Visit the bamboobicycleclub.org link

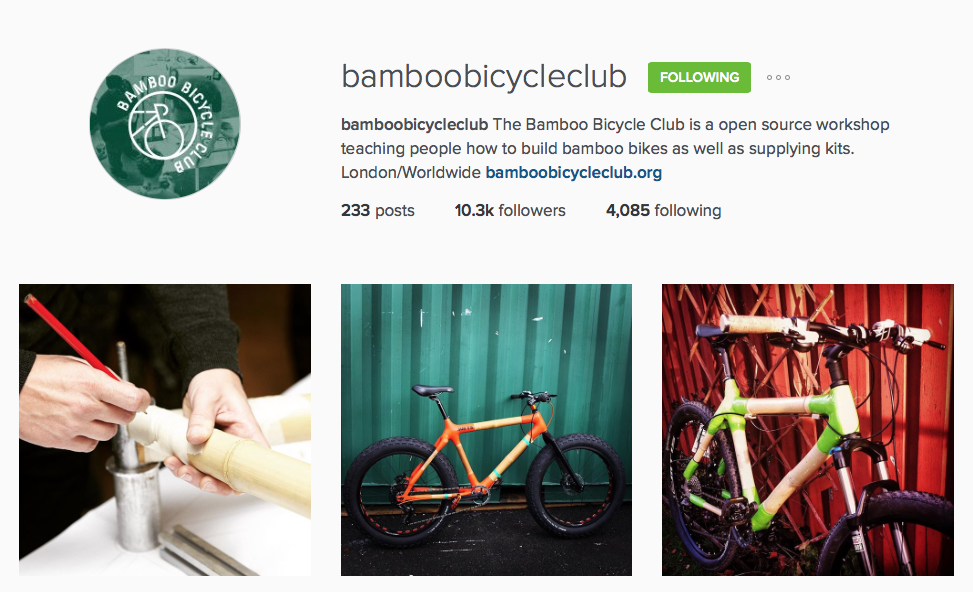click(573, 173)
